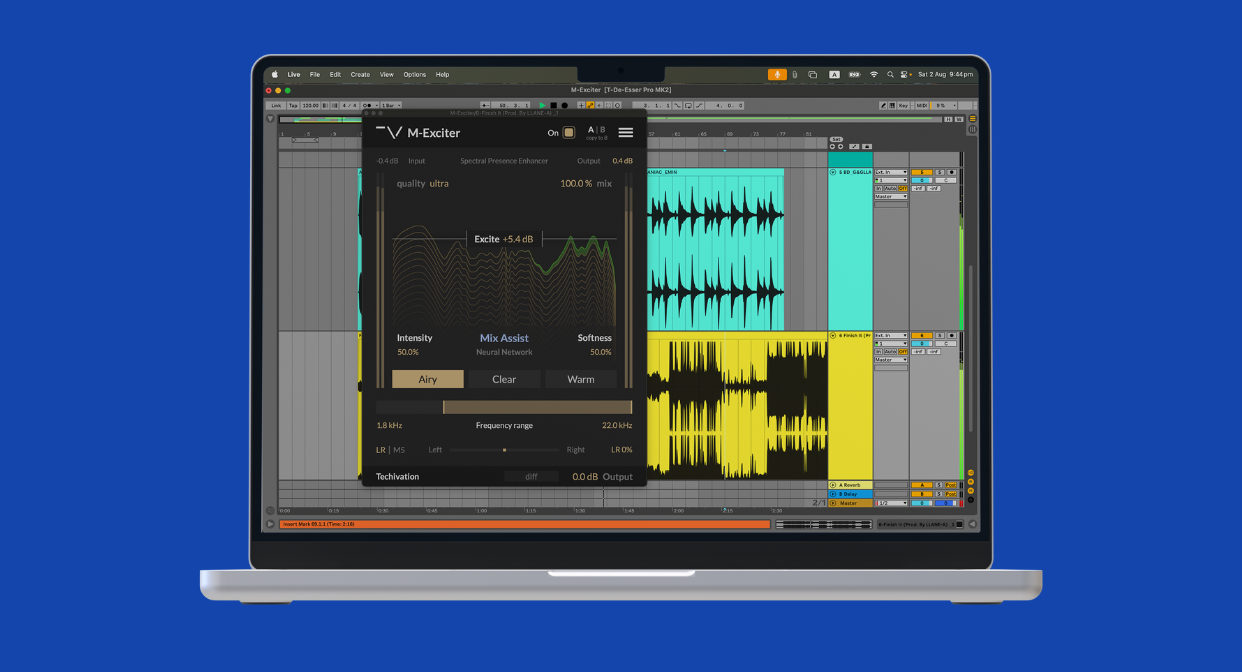Toggle the diff monitoring button
The image size is (1242, 672).
point(531,477)
